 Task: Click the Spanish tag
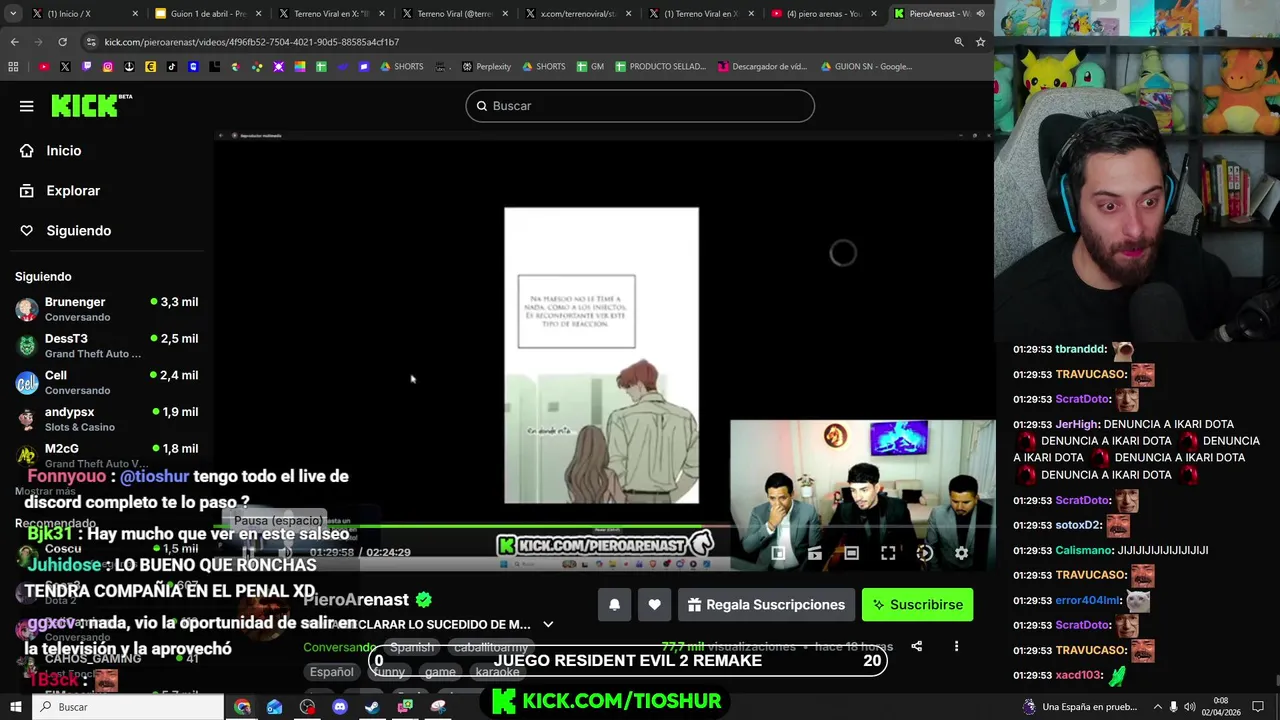click(x=412, y=647)
